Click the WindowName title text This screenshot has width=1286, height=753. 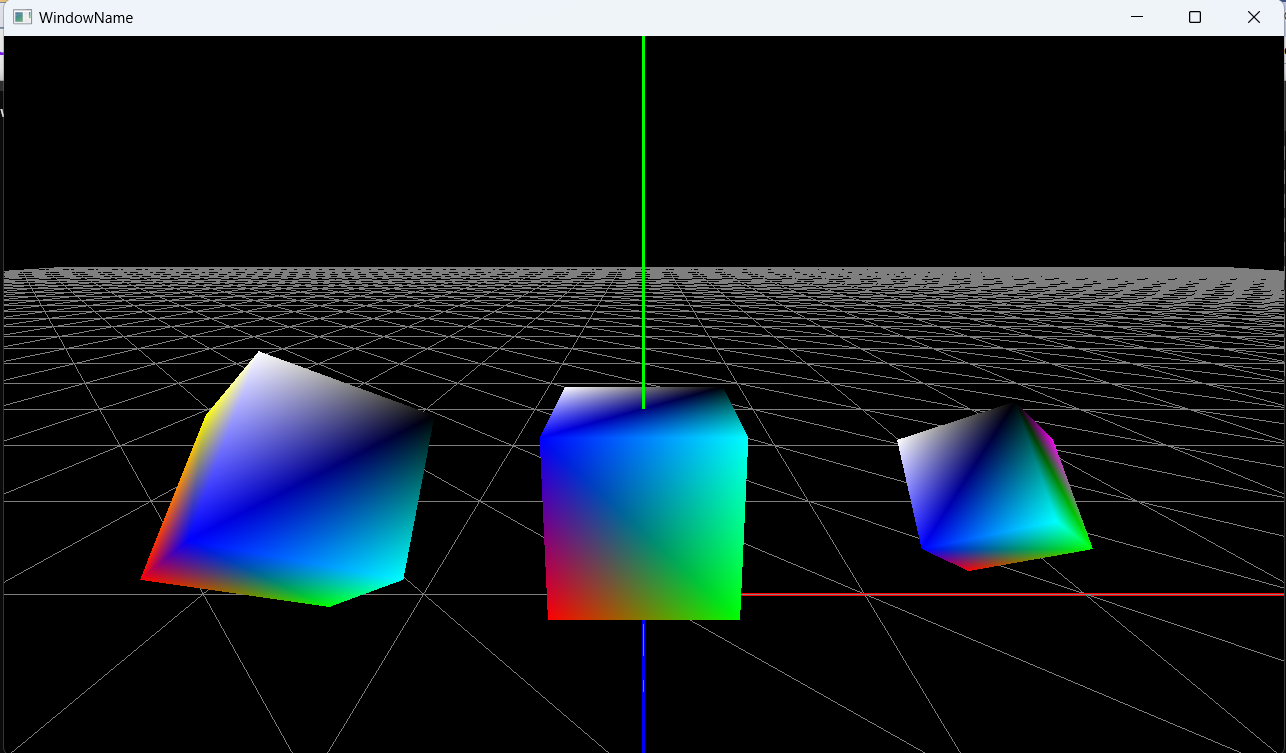coord(86,18)
